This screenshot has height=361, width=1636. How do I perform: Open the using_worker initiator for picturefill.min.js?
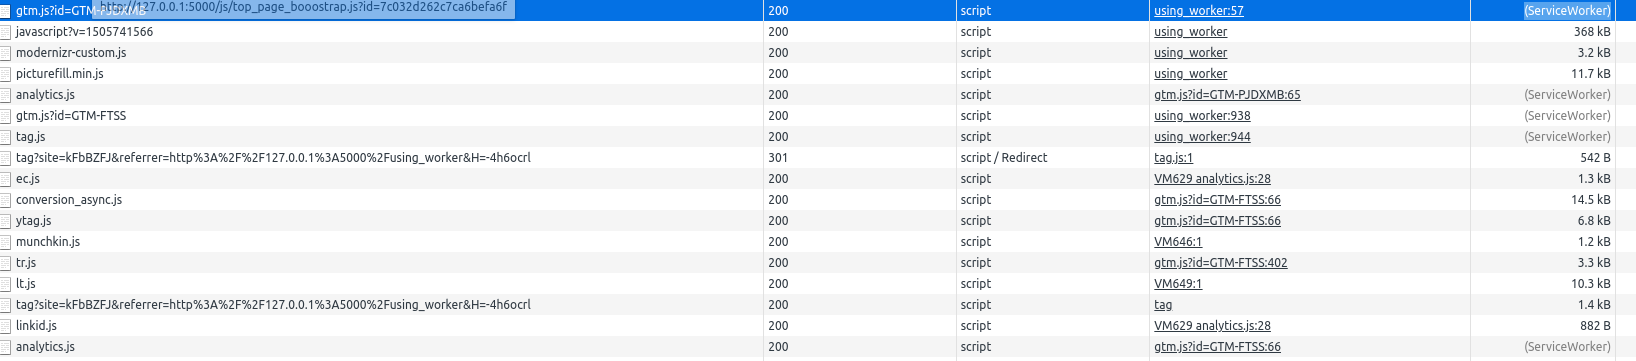coord(1190,74)
